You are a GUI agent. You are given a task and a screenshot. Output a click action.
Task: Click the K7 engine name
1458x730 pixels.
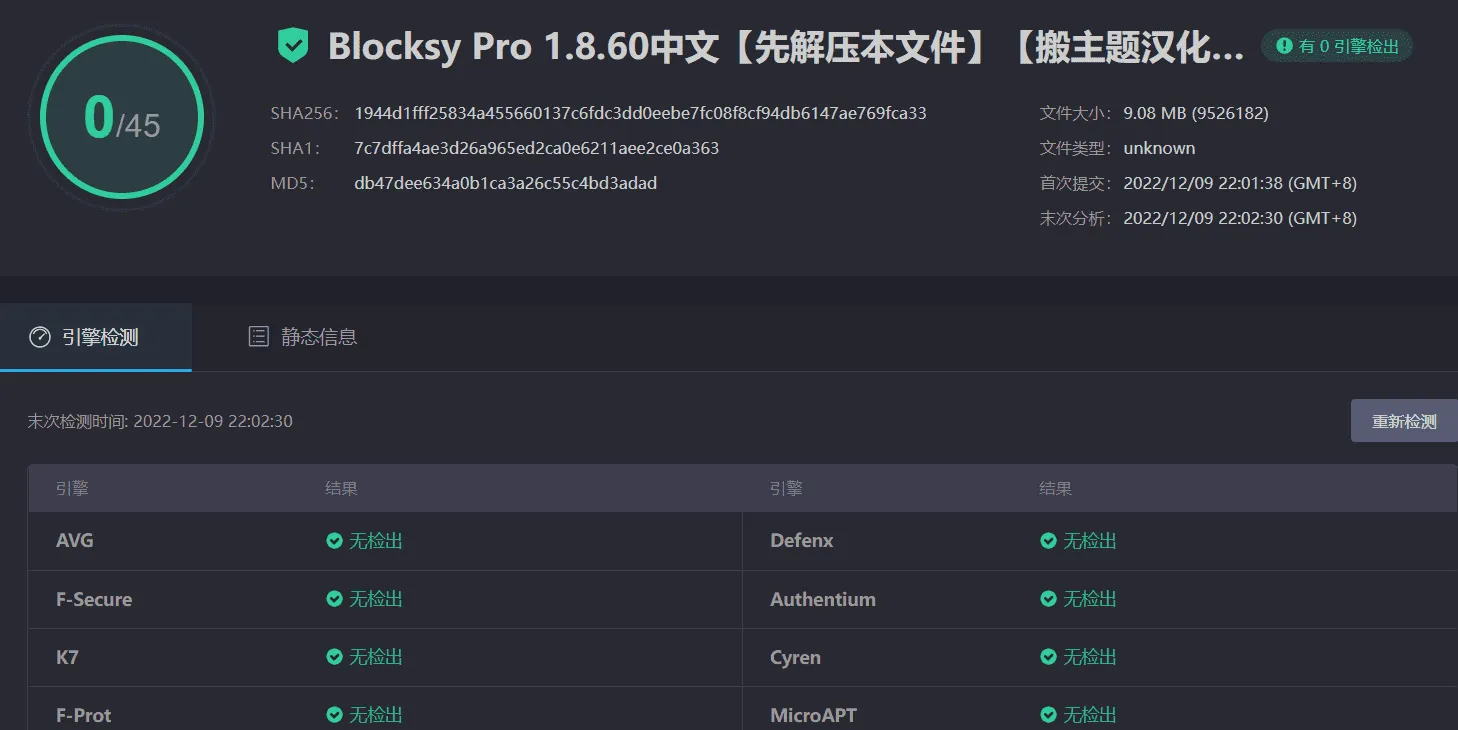pos(67,657)
